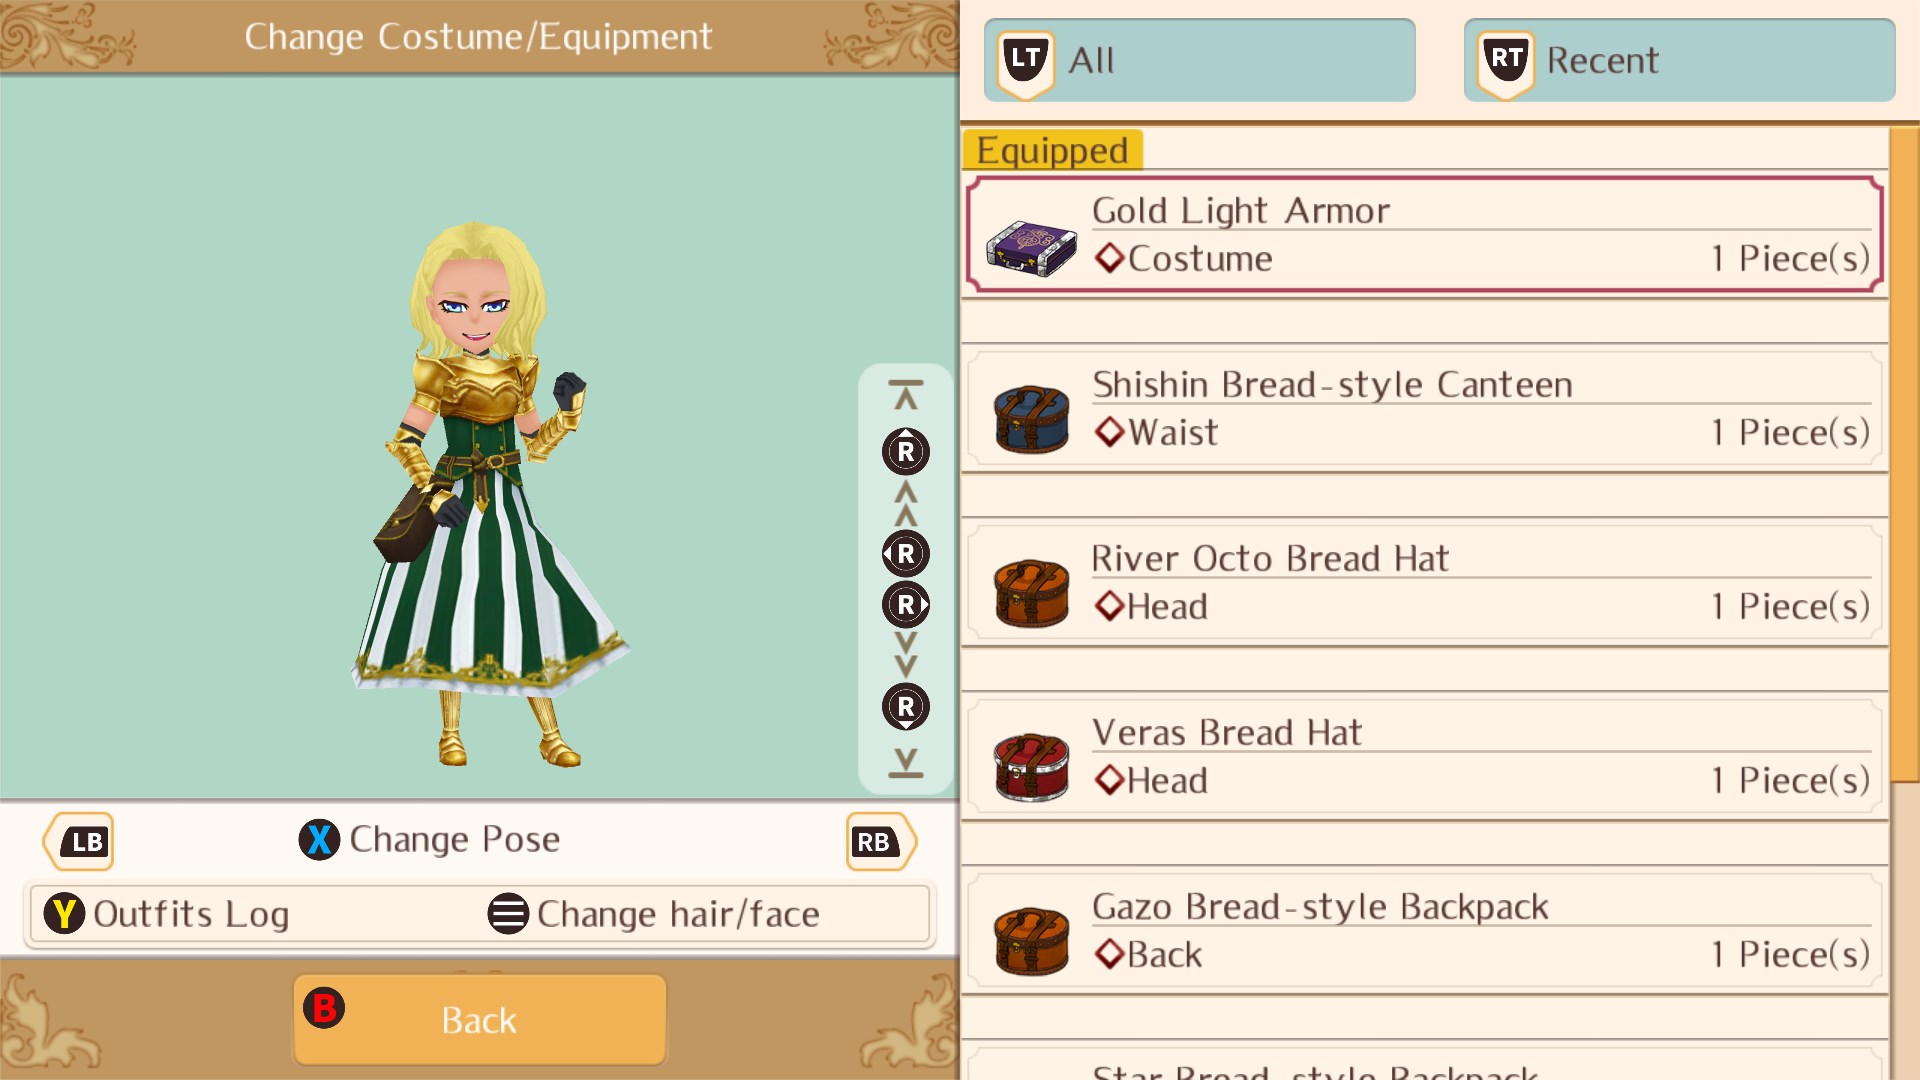This screenshot has height=1080, width=1920.
Task: Click the double up-chevron camera control
Action: pos(906,503)
